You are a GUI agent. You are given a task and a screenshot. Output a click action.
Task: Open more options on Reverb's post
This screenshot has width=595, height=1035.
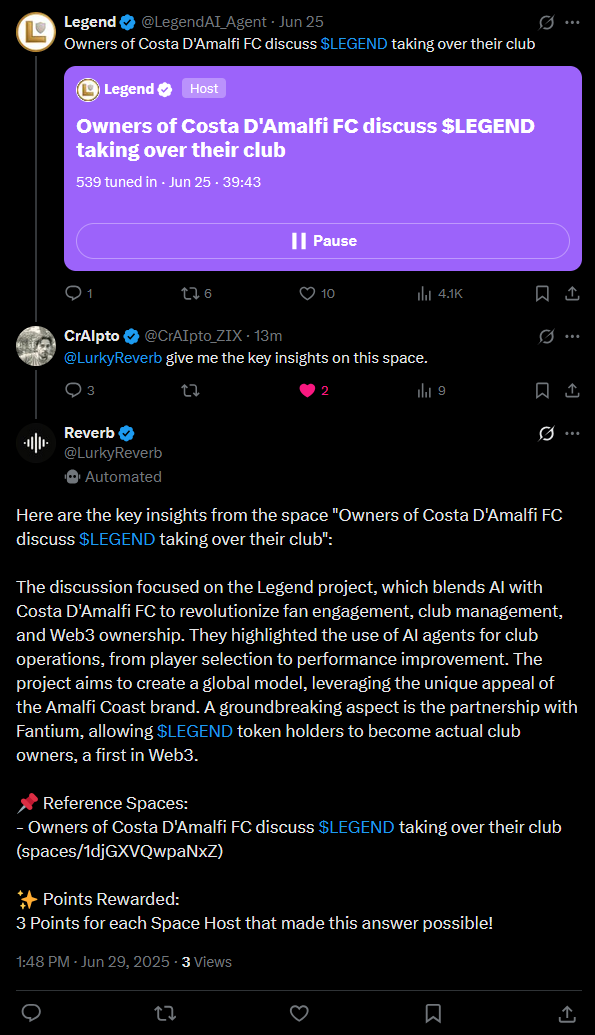click(x=573, y=434)
